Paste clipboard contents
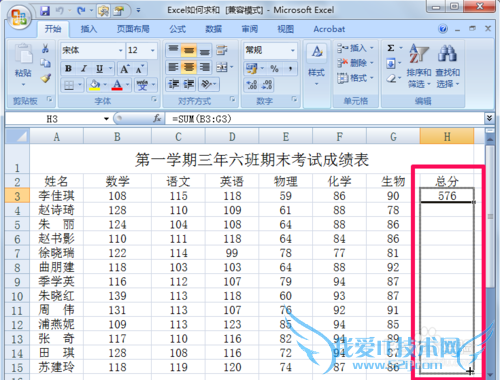Image resolution: width=500 pixels, height=380 pixels. tap(23, 63)
